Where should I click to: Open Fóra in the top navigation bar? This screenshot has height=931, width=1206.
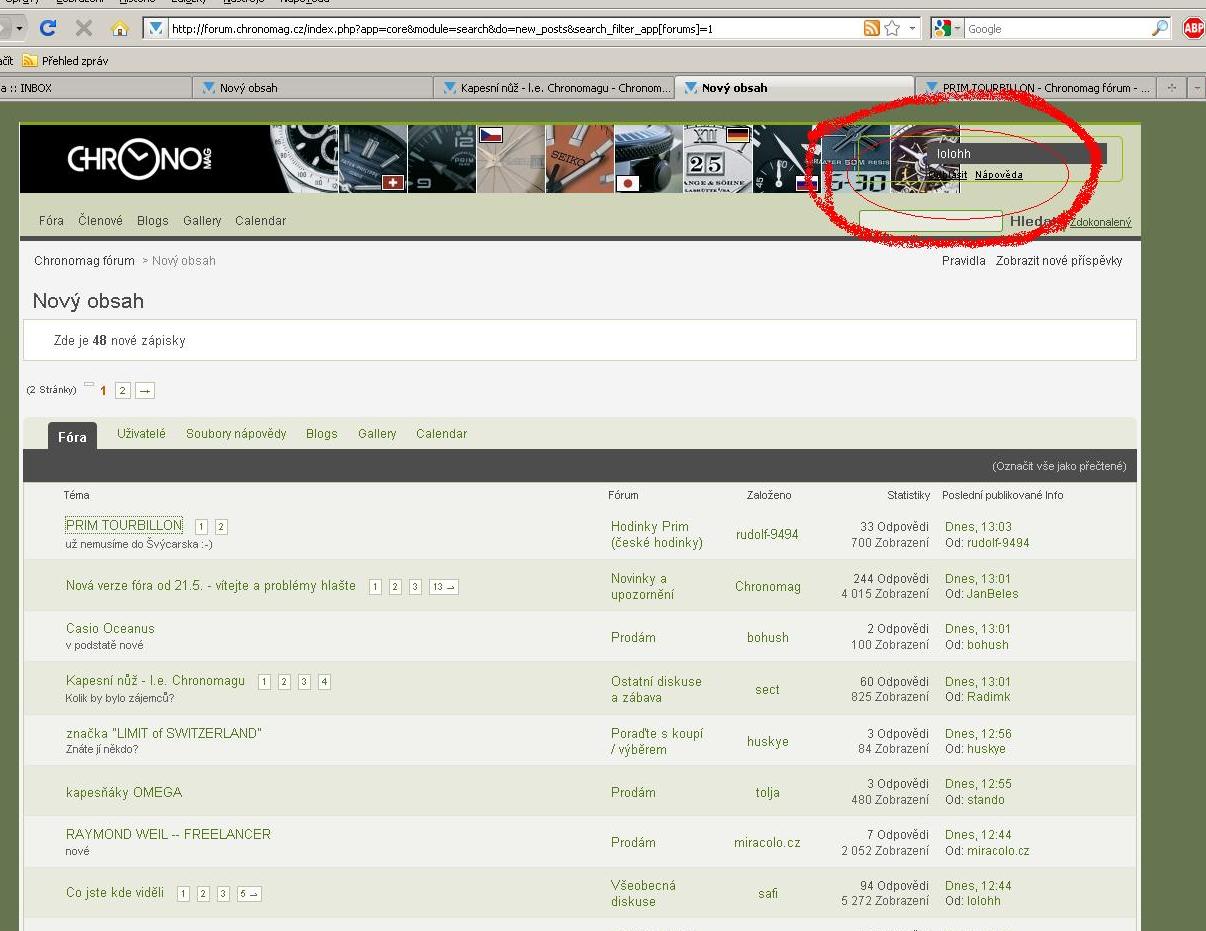51,221
